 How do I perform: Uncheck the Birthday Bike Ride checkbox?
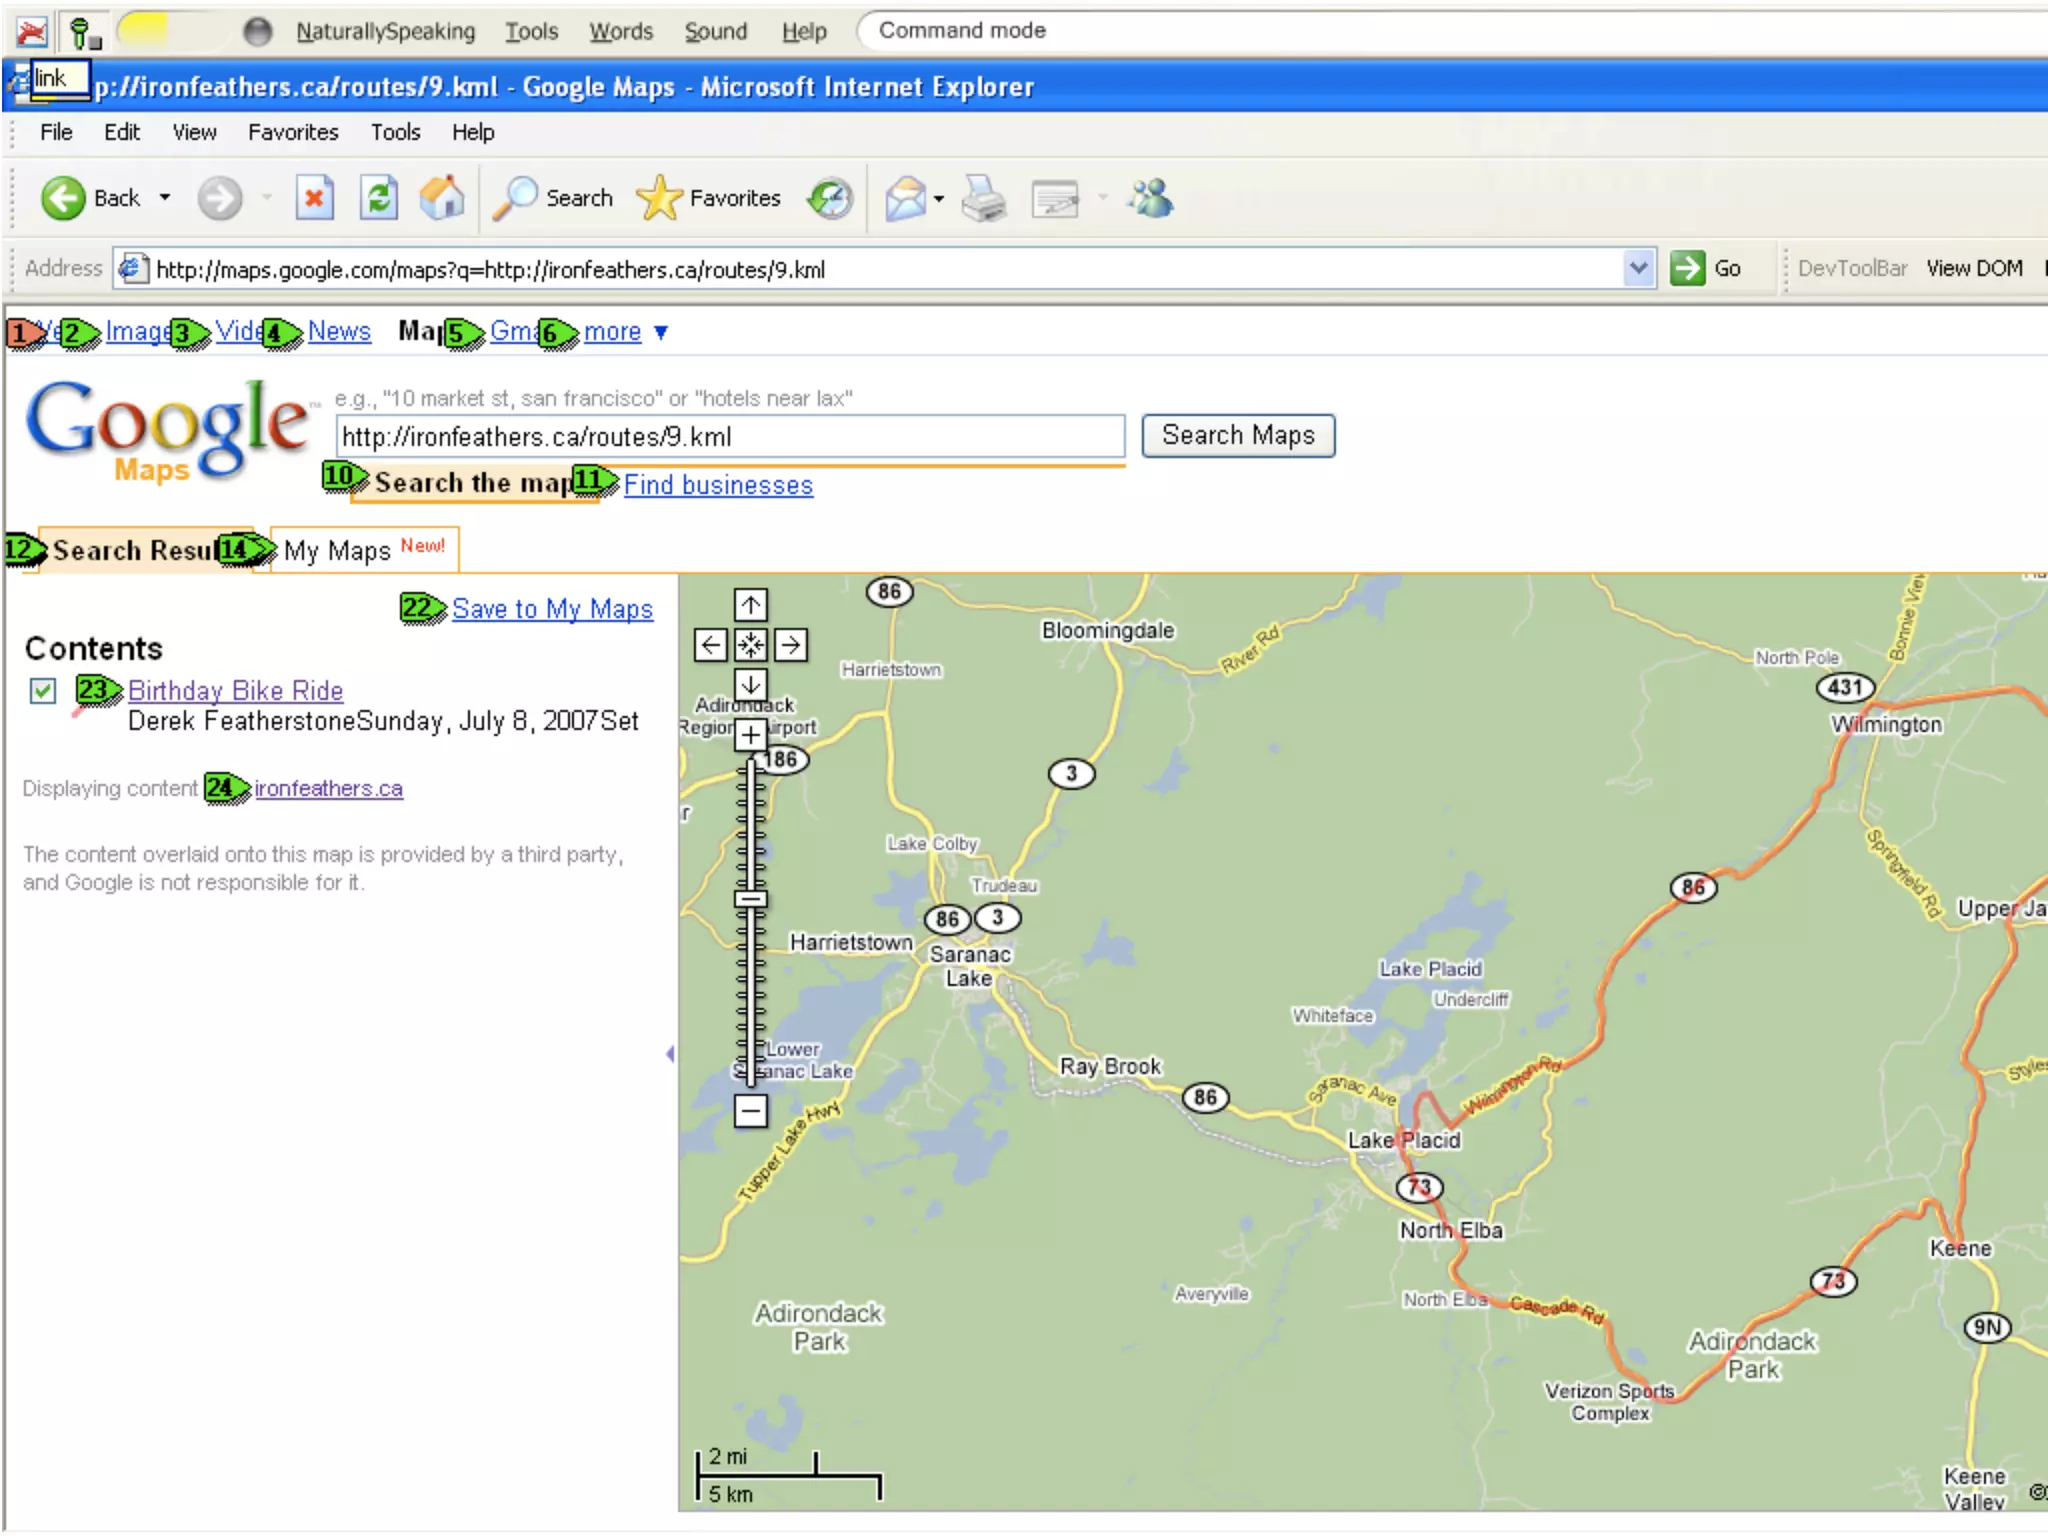(x=43, y=691)
